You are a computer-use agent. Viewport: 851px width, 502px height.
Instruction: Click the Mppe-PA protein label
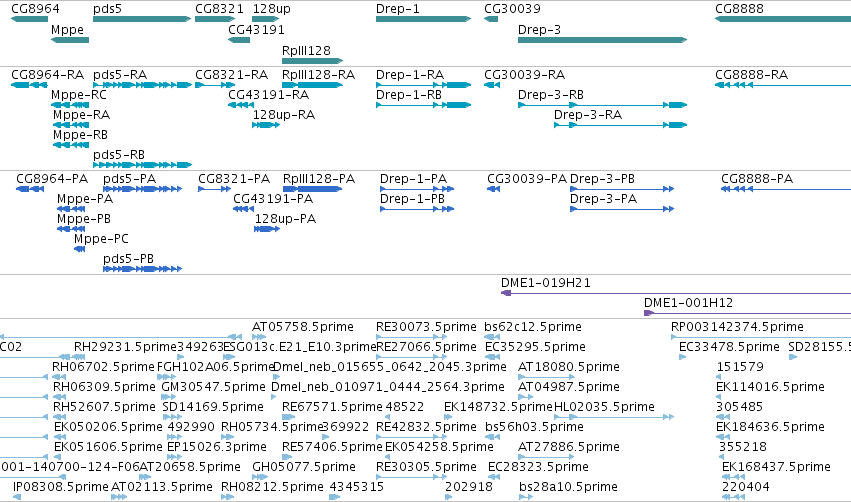pos(85,199)
